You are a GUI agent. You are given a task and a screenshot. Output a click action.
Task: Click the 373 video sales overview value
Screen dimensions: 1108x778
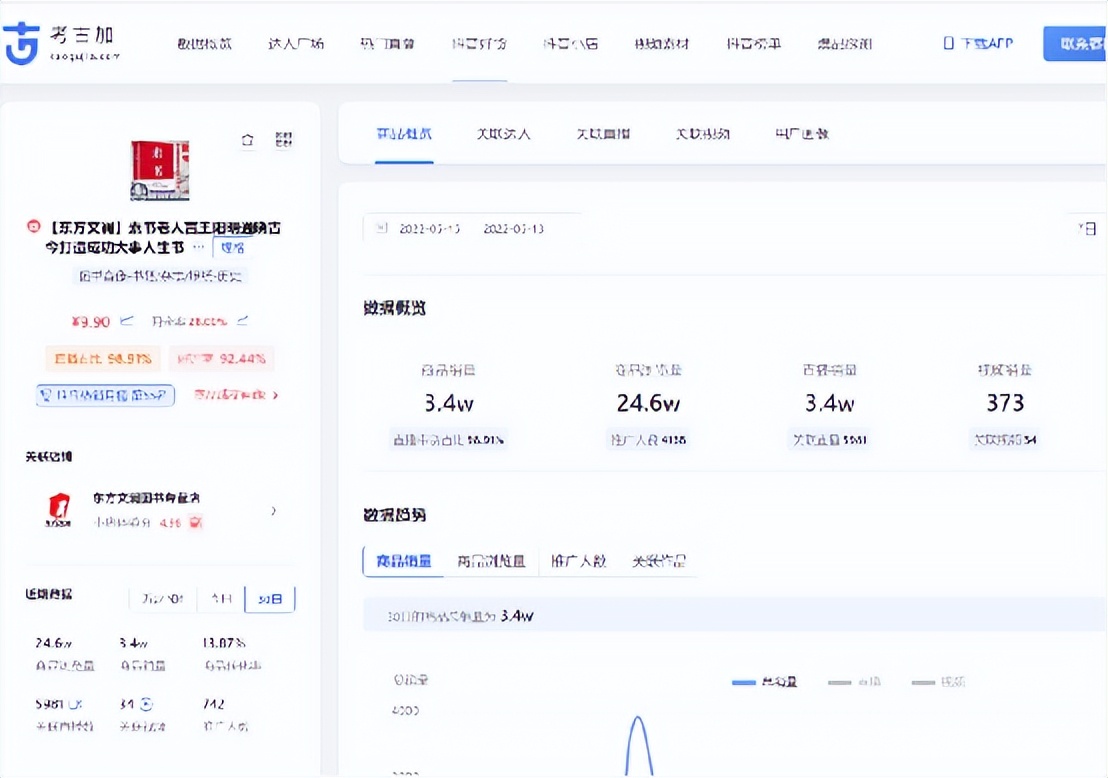coord(1005,403)
